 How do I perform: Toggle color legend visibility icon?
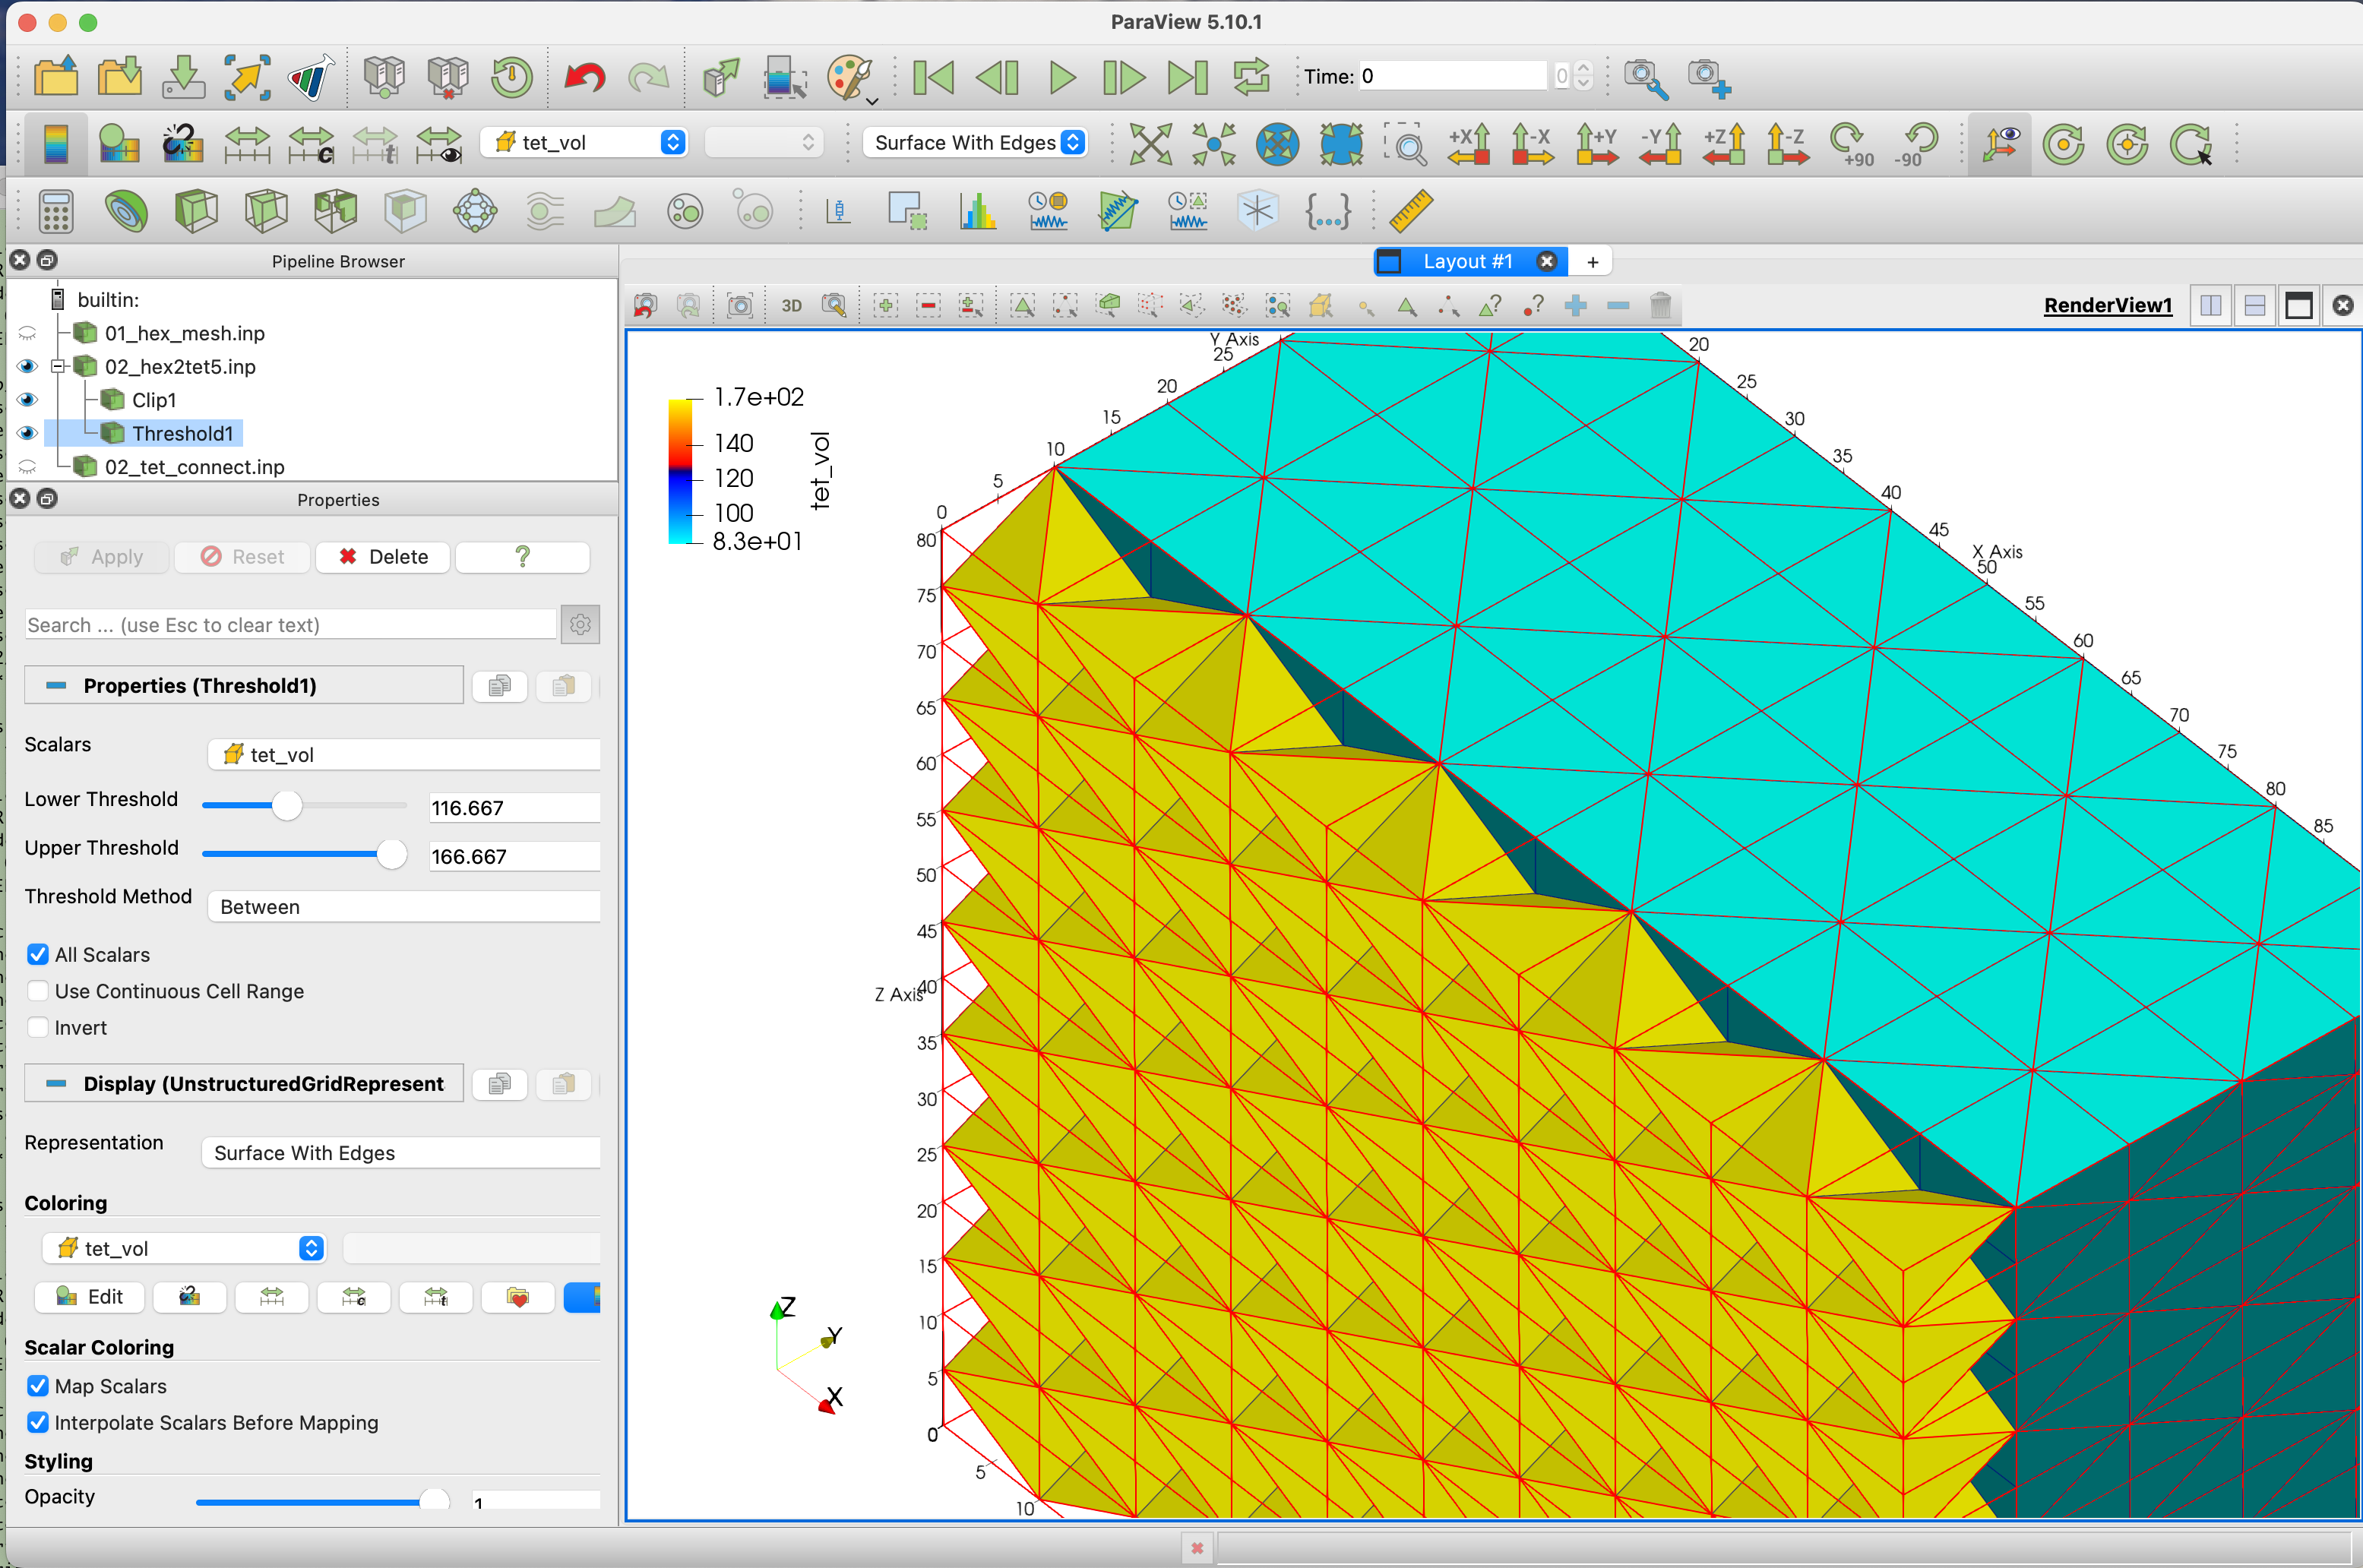coord(55,144)
